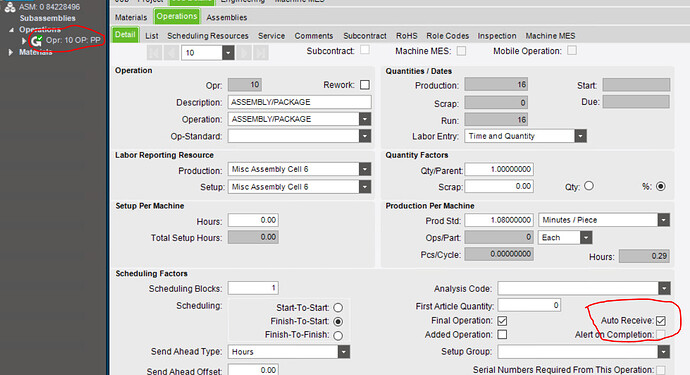690x375 pixels.
Task: Select the Start-To-Start scheduling option
Action: click(x=338, y=308)
